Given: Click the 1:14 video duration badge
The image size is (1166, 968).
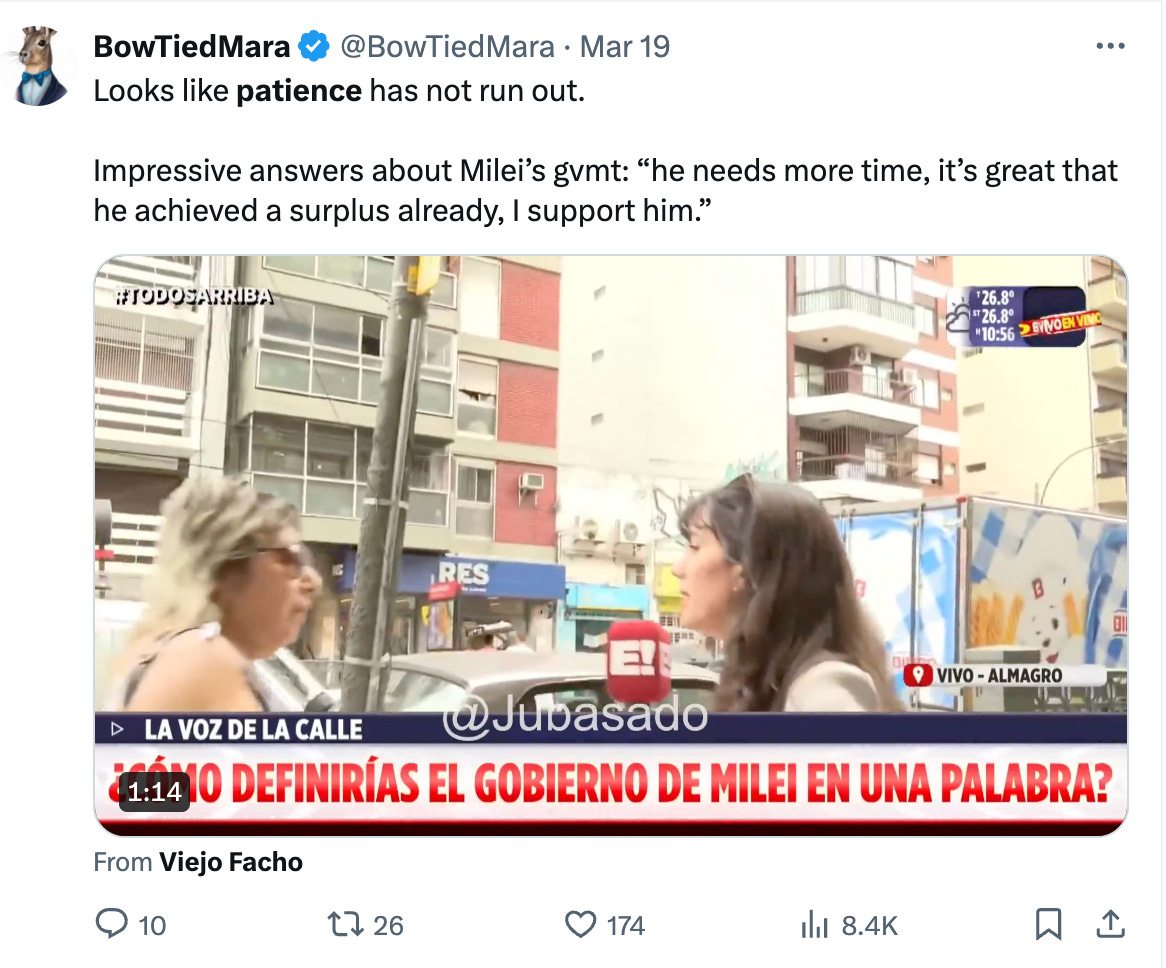Looking at the screenshot, I should [154, 792].
